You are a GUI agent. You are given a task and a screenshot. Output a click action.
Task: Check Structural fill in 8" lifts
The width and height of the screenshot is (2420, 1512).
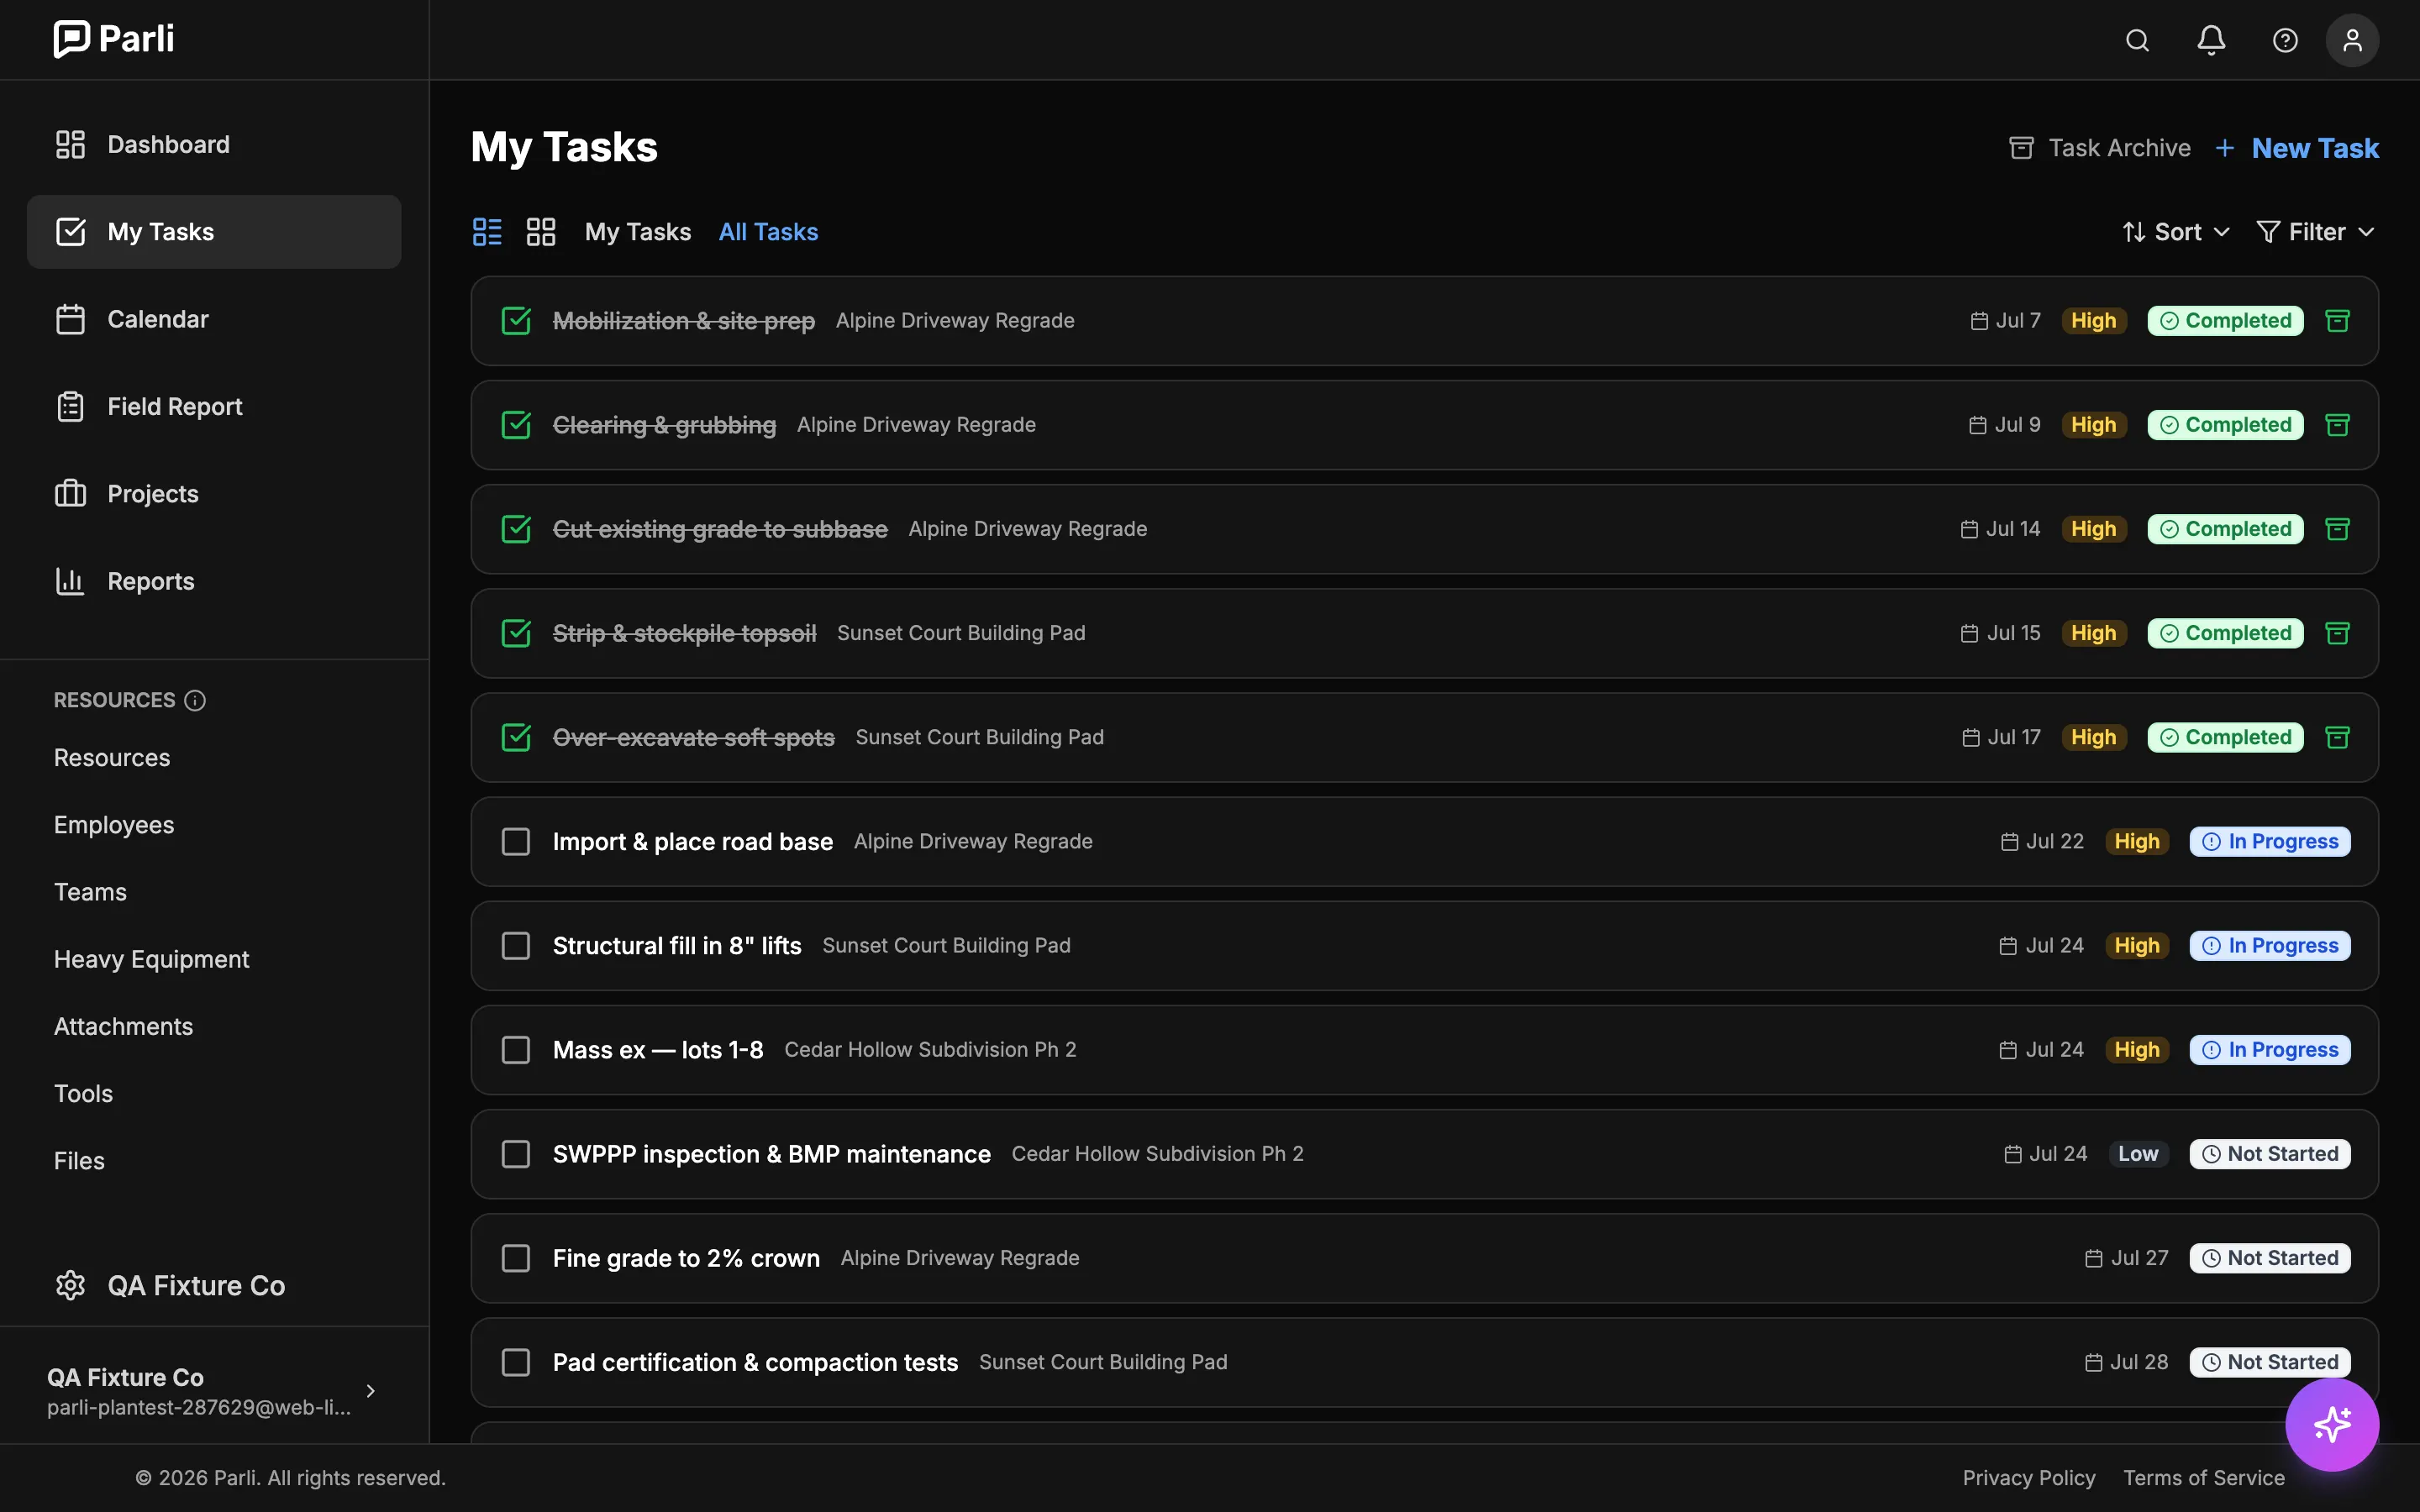(x=516, y=946)
